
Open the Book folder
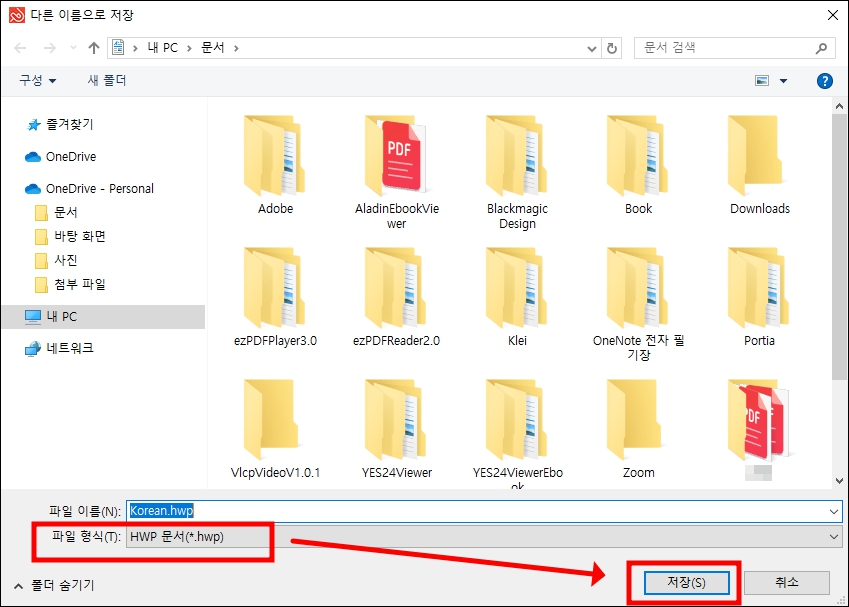pyautogui.click(x=638, y=165)
